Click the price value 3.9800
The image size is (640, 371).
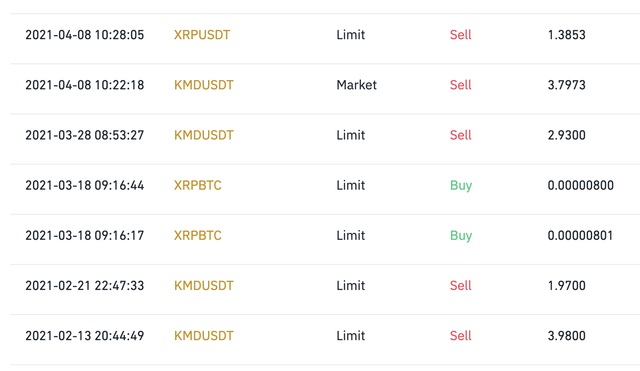pyautogui.click(x=567, y=336)
